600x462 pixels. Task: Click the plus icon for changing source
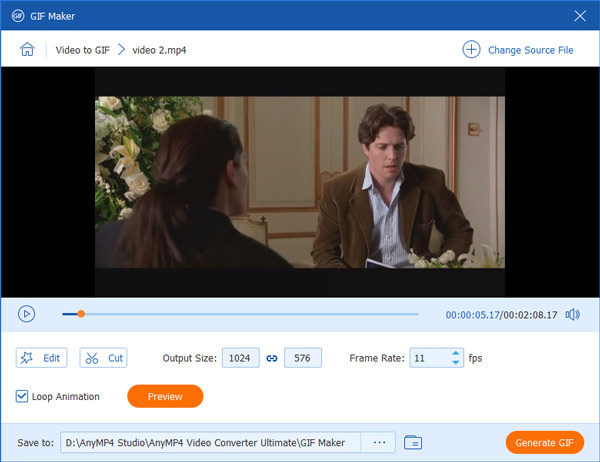[x=471, y=49]
